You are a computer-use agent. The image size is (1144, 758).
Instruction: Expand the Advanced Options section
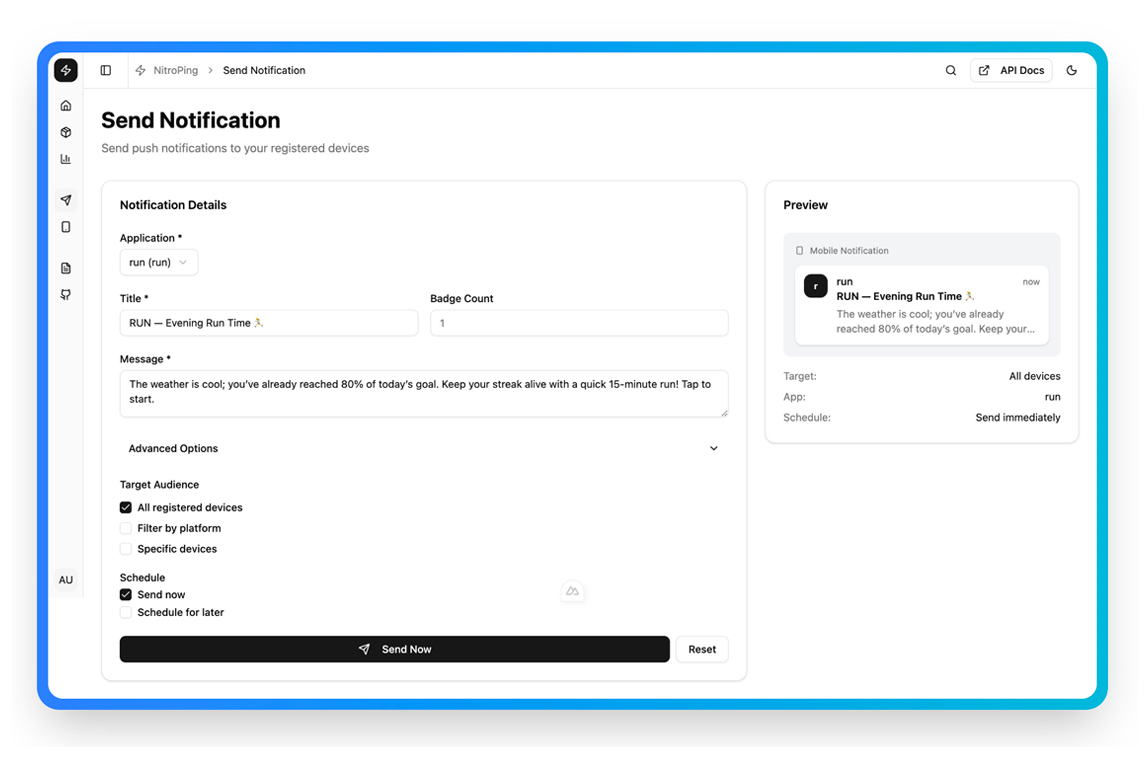coord(424,449)
